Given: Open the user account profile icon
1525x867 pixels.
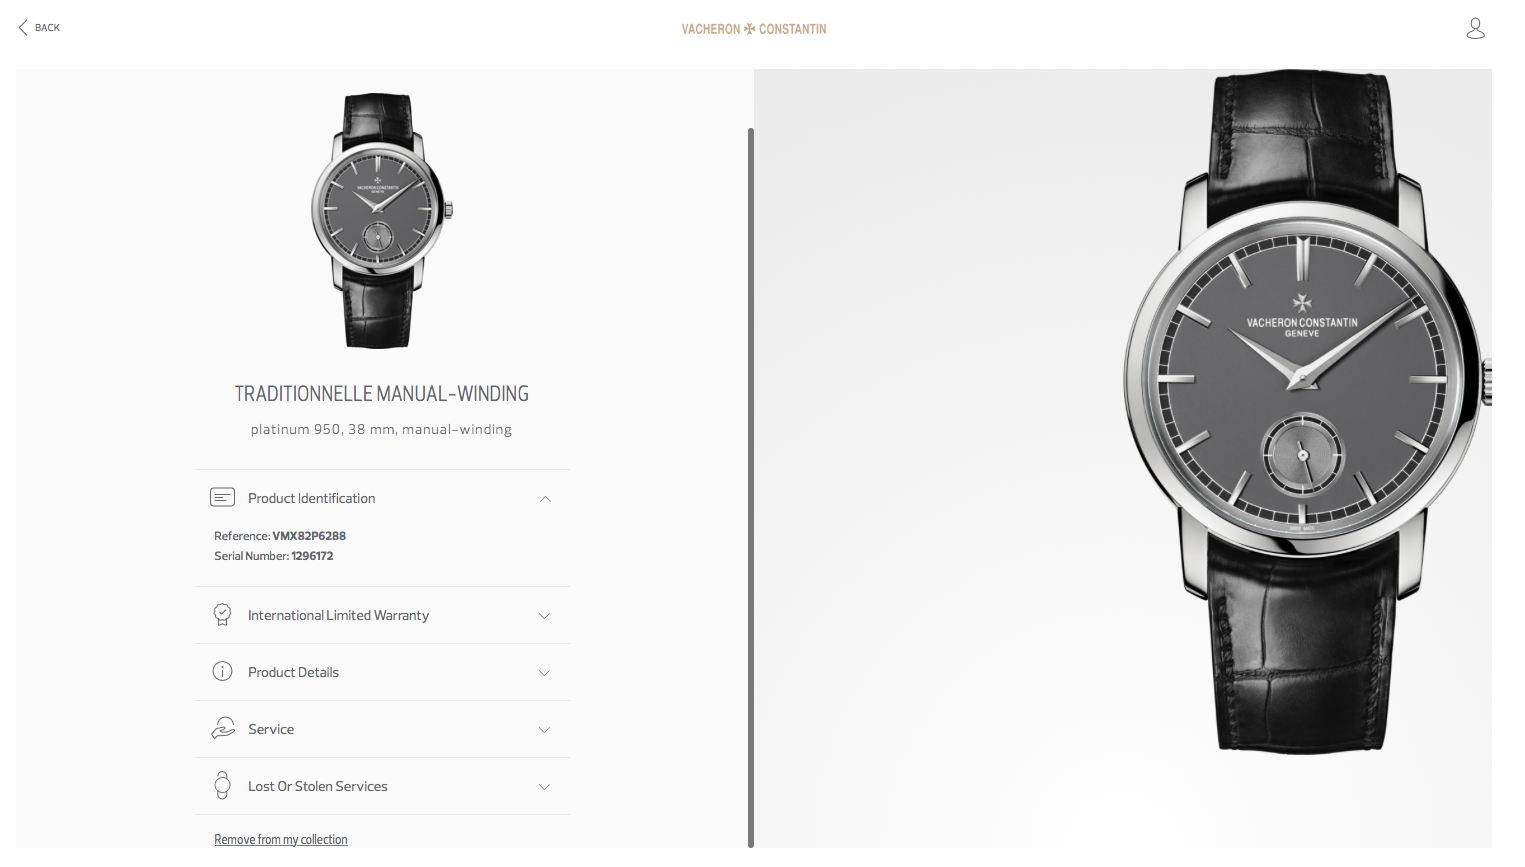Looking at the screenshot, I should click(x=1475, y=28).
